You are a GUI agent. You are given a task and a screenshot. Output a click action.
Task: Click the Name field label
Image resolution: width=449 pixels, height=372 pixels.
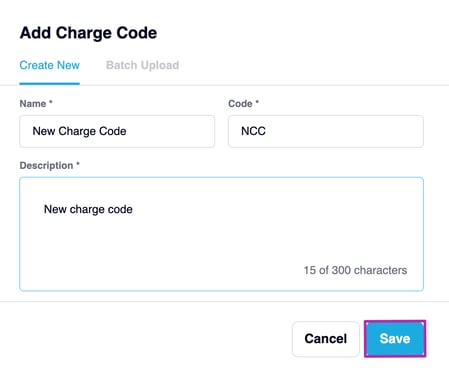point(33,104)
